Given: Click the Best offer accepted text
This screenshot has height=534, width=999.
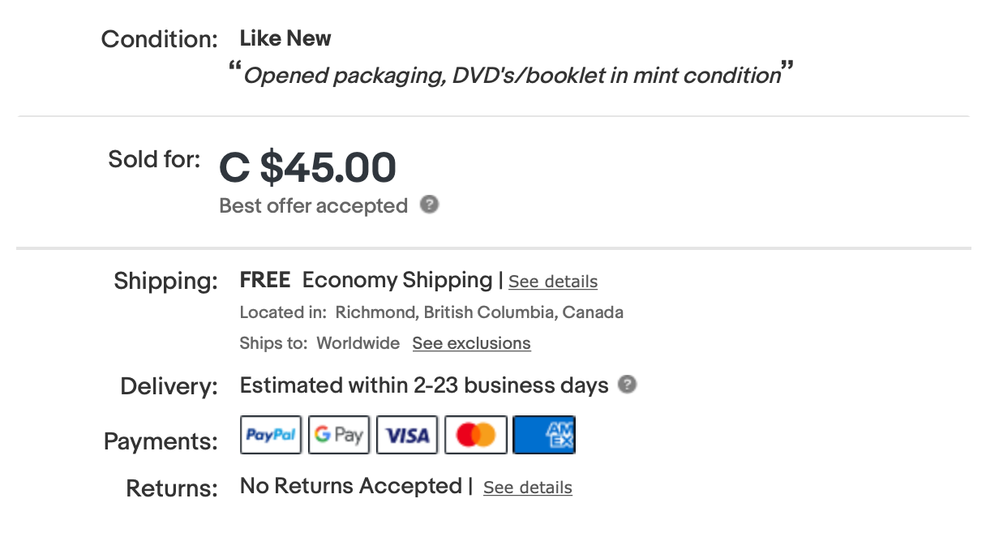Looking at the screenshot, I should click(x=313, y=206).
